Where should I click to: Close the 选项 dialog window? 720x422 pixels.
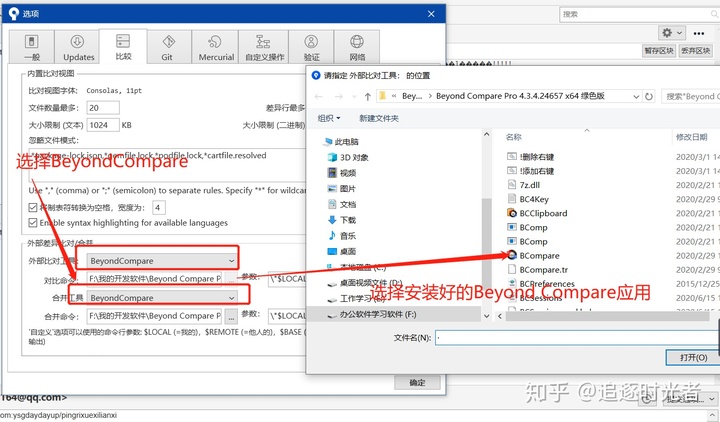tap(431, 14)
